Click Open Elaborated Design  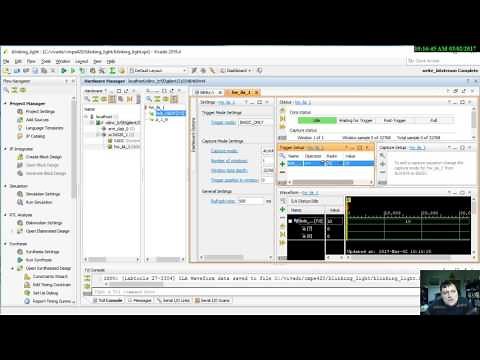[47, 231]
